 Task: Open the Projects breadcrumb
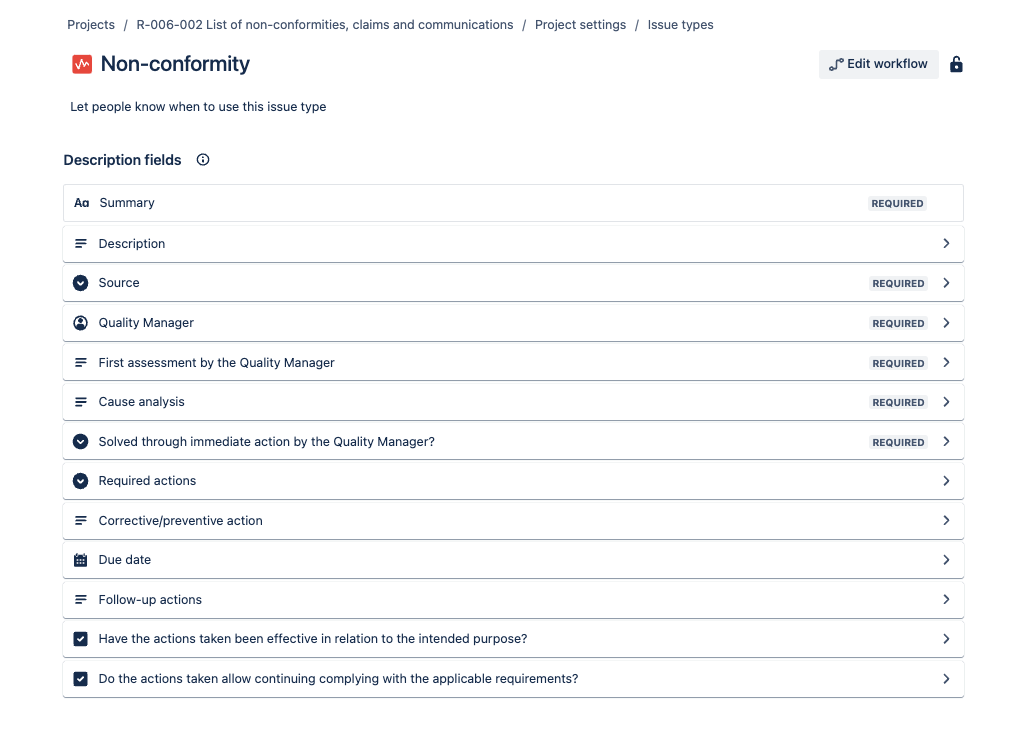tap(91, 25)
